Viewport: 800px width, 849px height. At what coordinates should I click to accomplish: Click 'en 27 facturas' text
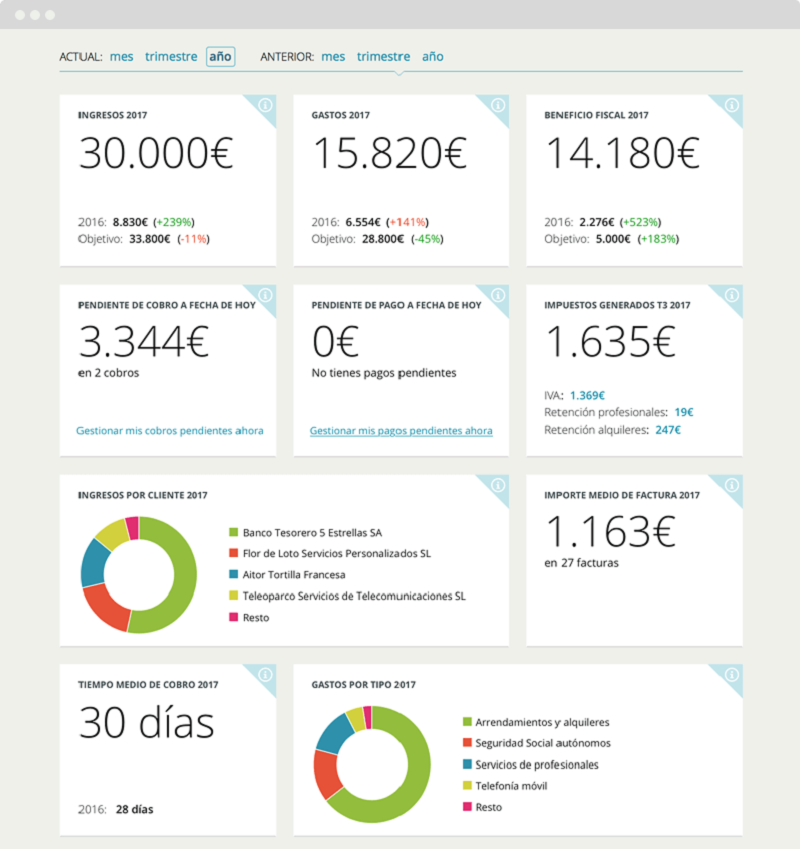point(581,563)
